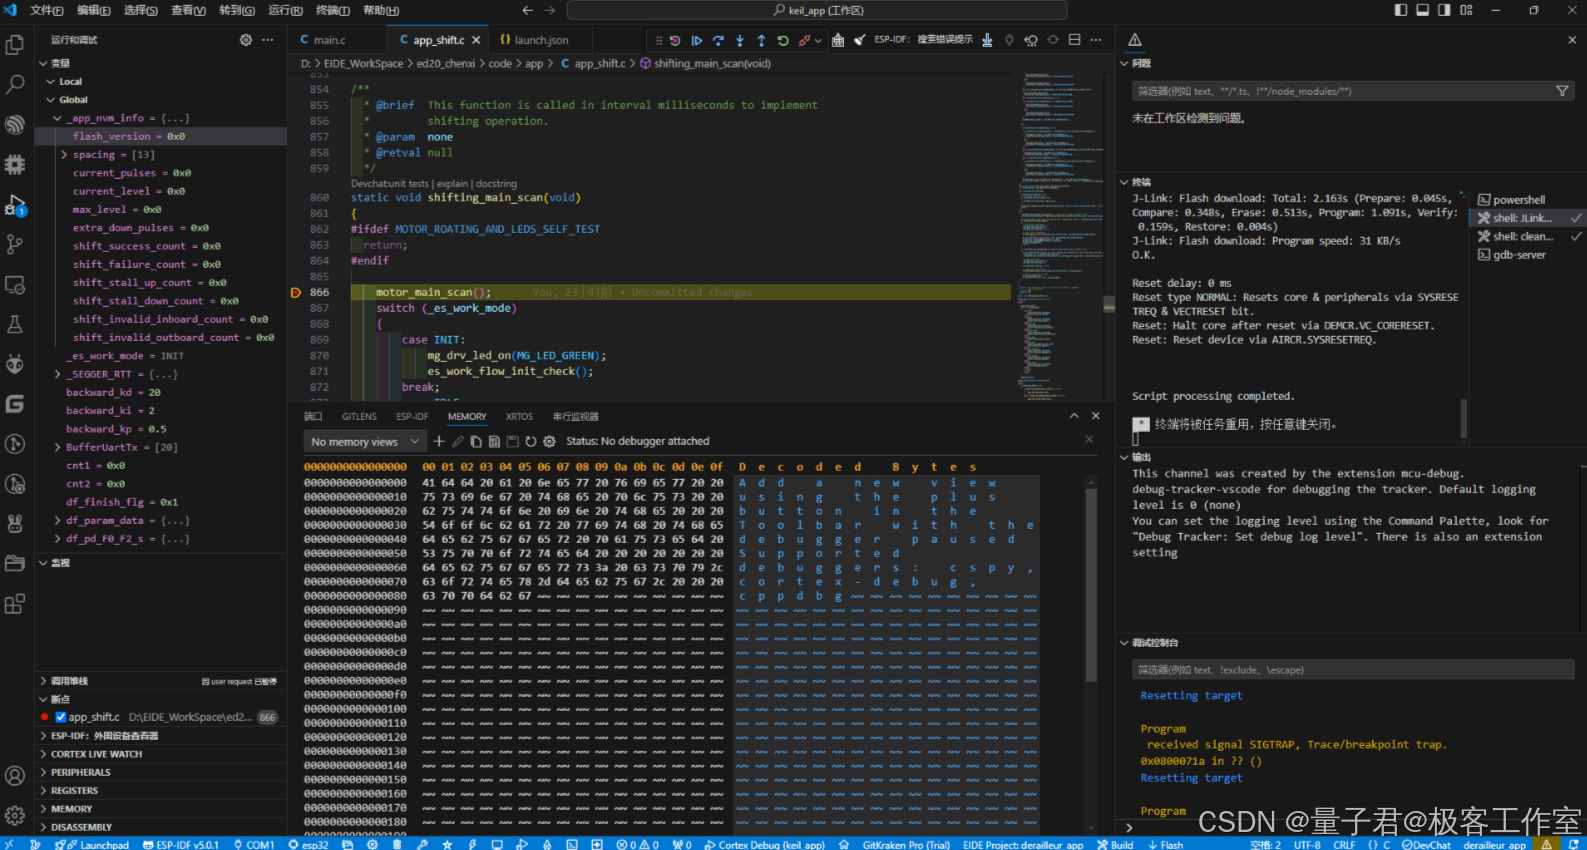
Task: Expand the CORTEX LIVE WATCH section
Action: click(160, 754)
